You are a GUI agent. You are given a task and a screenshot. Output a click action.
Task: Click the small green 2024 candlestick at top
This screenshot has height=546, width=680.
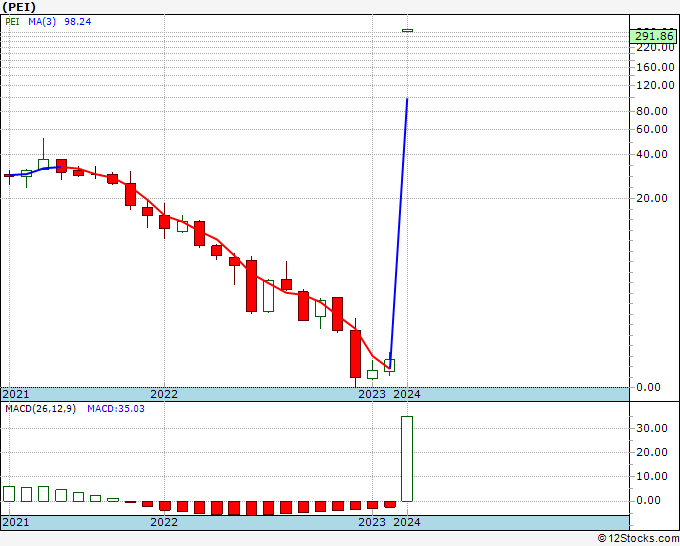tap(407, 30)
